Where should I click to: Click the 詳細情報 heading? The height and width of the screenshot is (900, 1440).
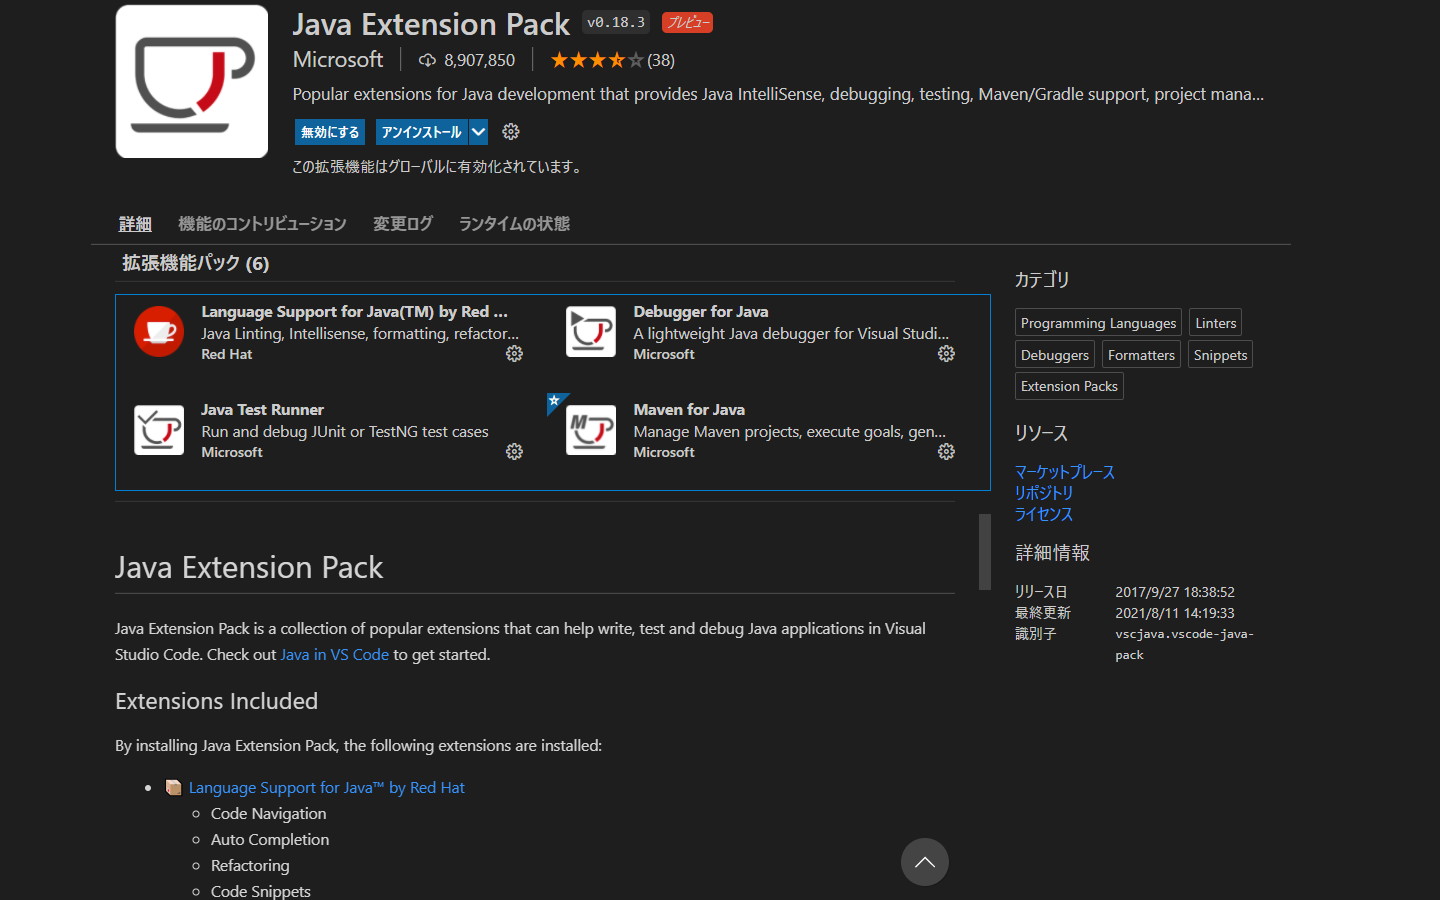click(x=1052, y=553)
